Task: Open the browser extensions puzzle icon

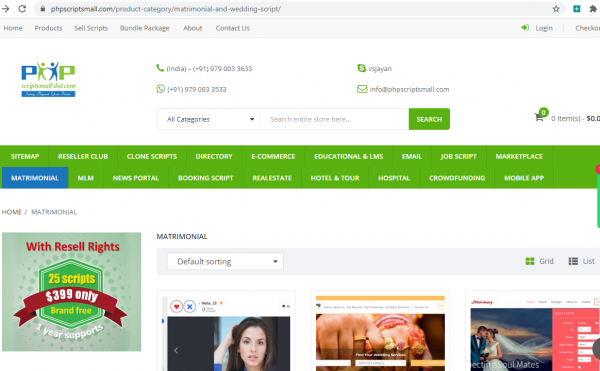Action: (x=593, y=9)
